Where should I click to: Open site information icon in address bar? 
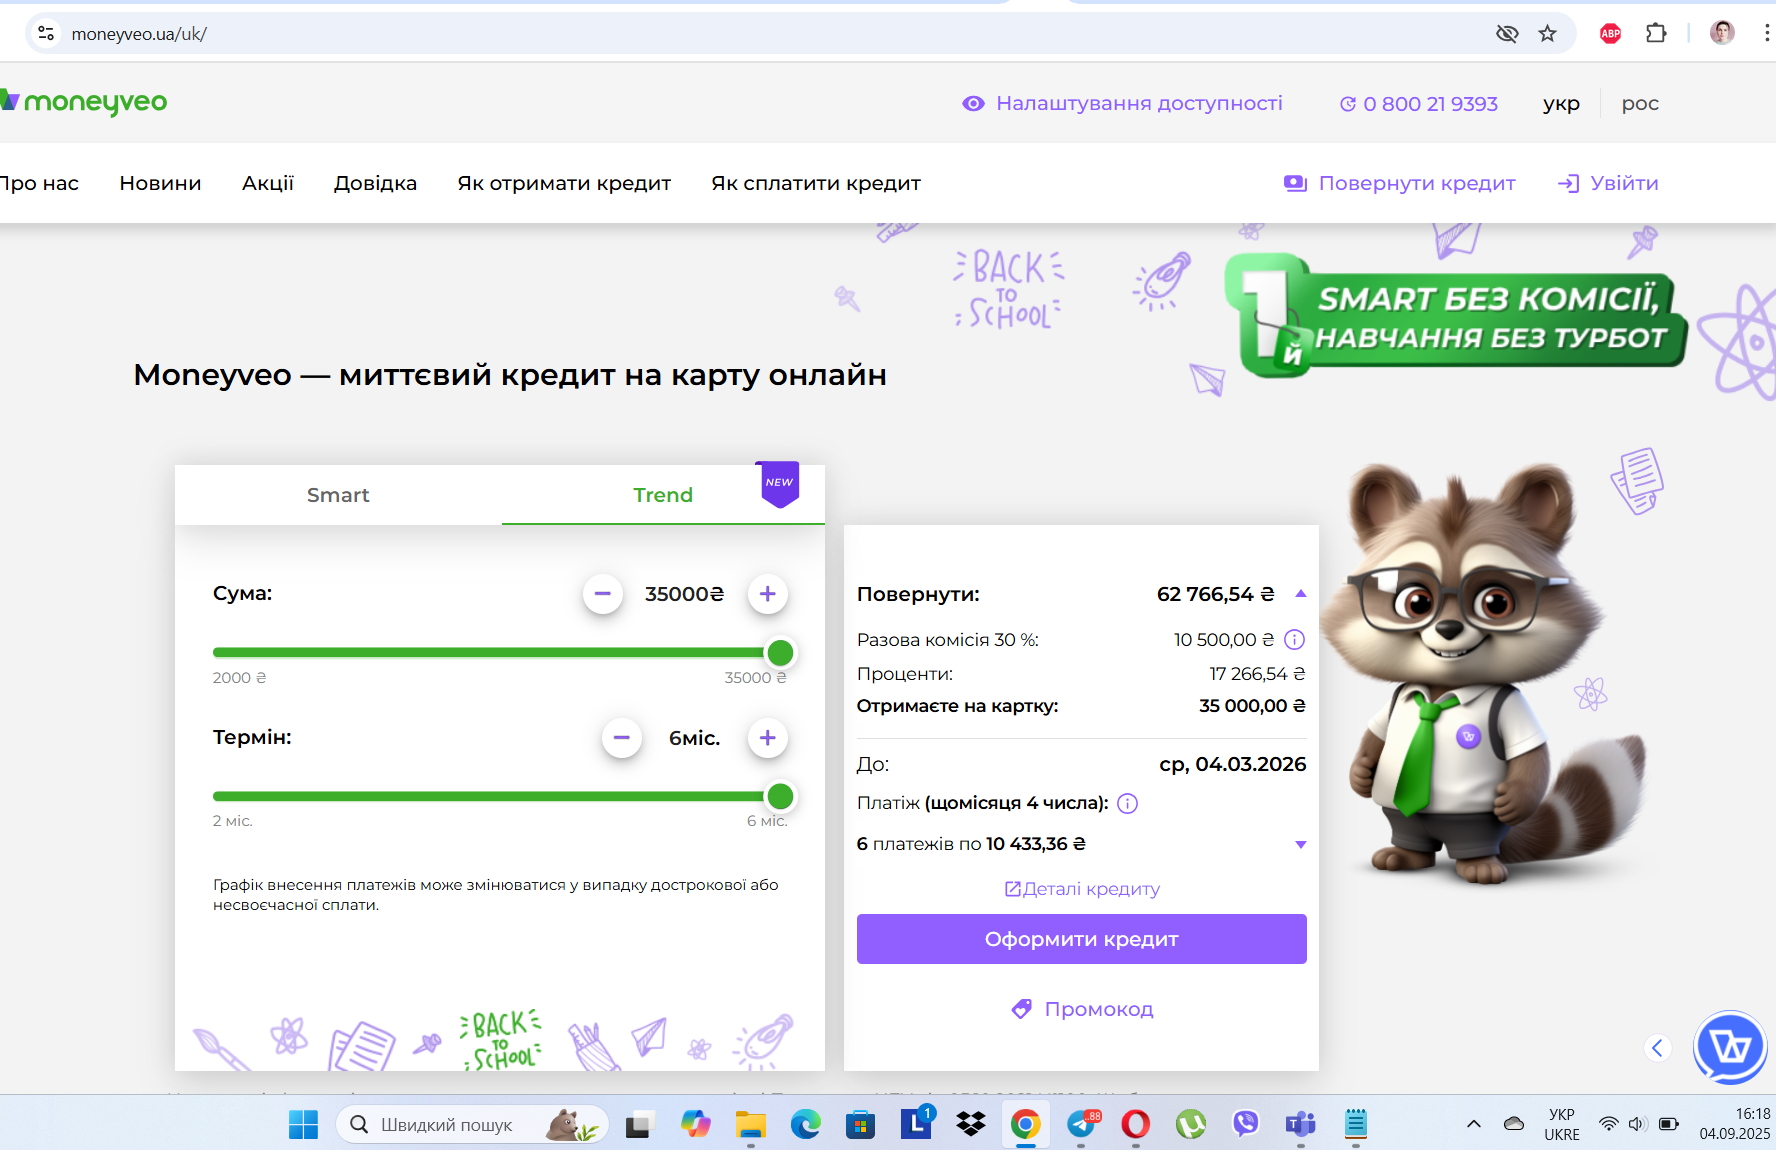pos(46,33)
